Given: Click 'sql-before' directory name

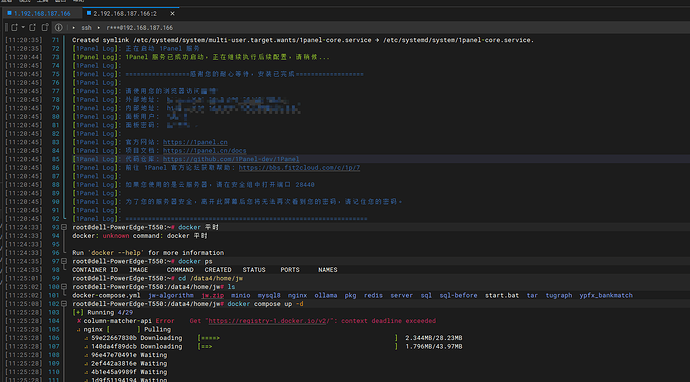Looking at the screenshot, I should 458,295.
